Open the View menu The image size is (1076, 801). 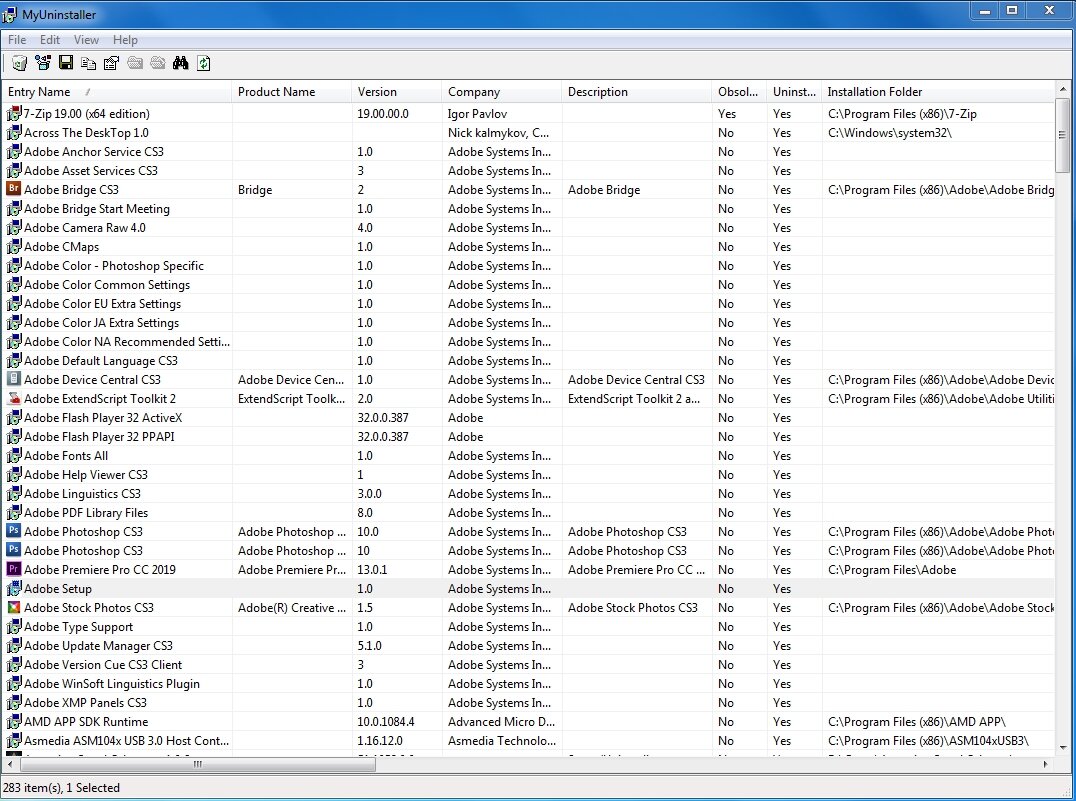tap(86, 40)
